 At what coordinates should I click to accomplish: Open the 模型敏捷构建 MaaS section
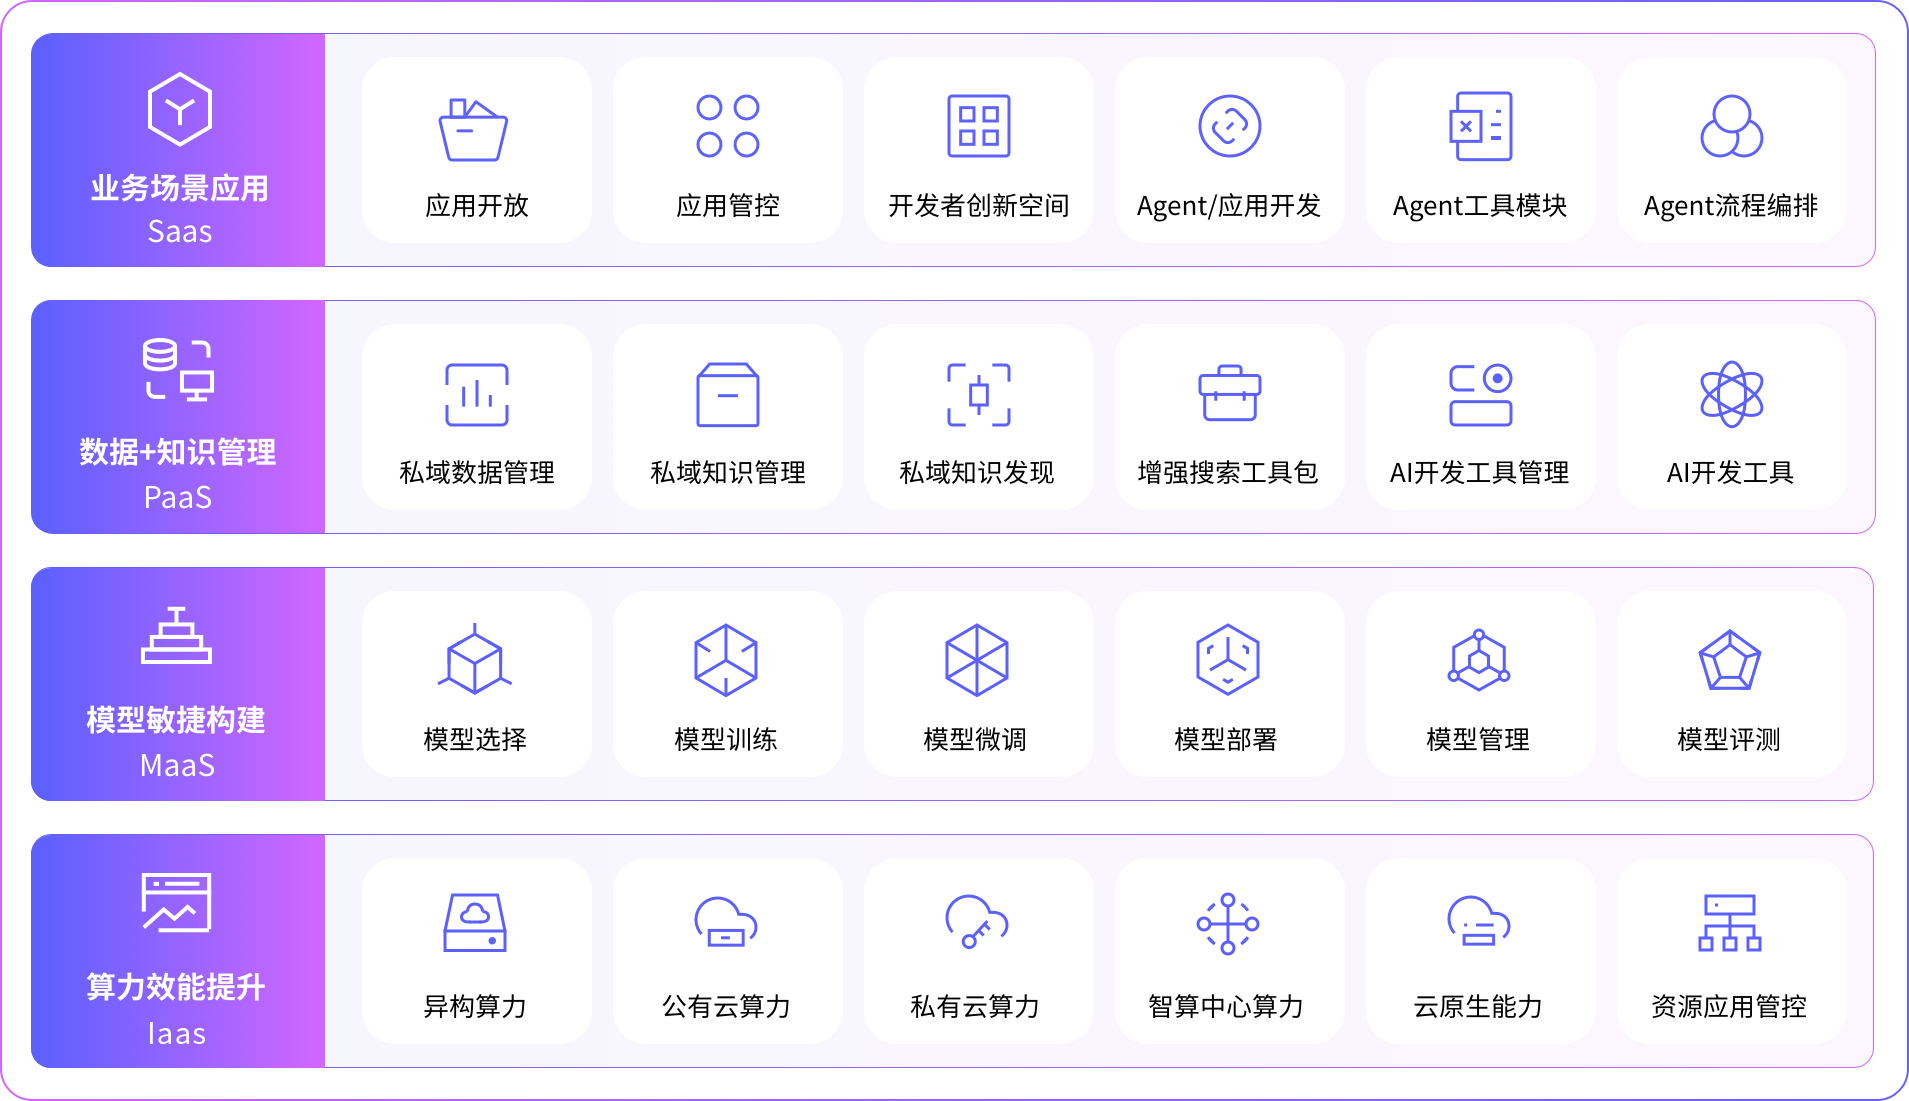pos(178,684)
